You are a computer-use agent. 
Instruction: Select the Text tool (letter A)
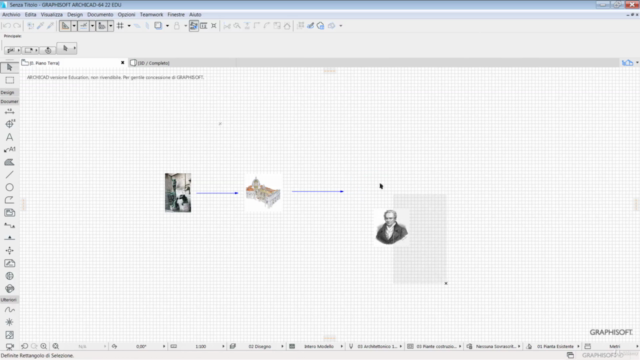point(9,137)
